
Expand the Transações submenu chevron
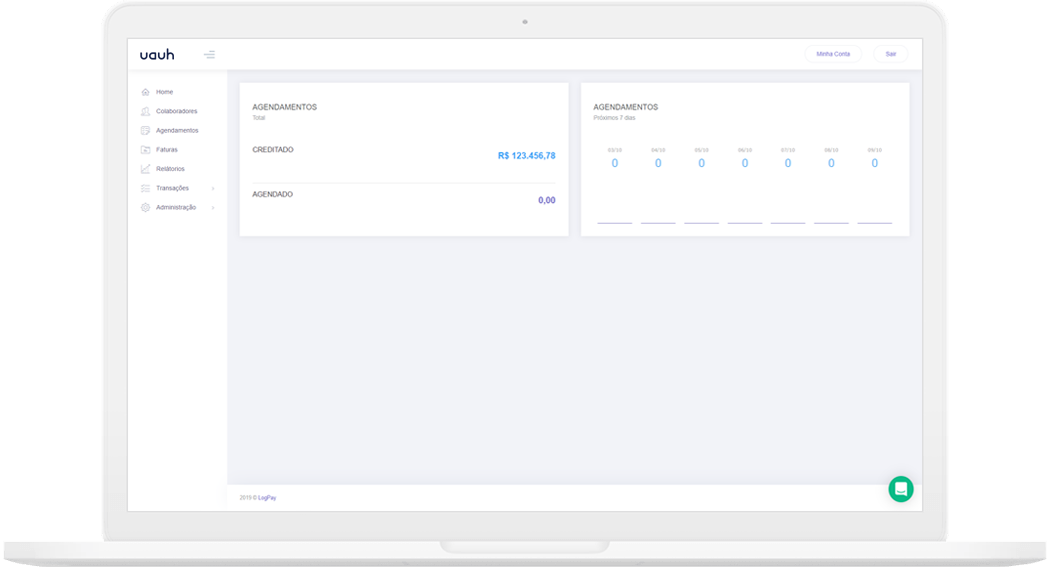pyautogui.click(x=213, y=189)
